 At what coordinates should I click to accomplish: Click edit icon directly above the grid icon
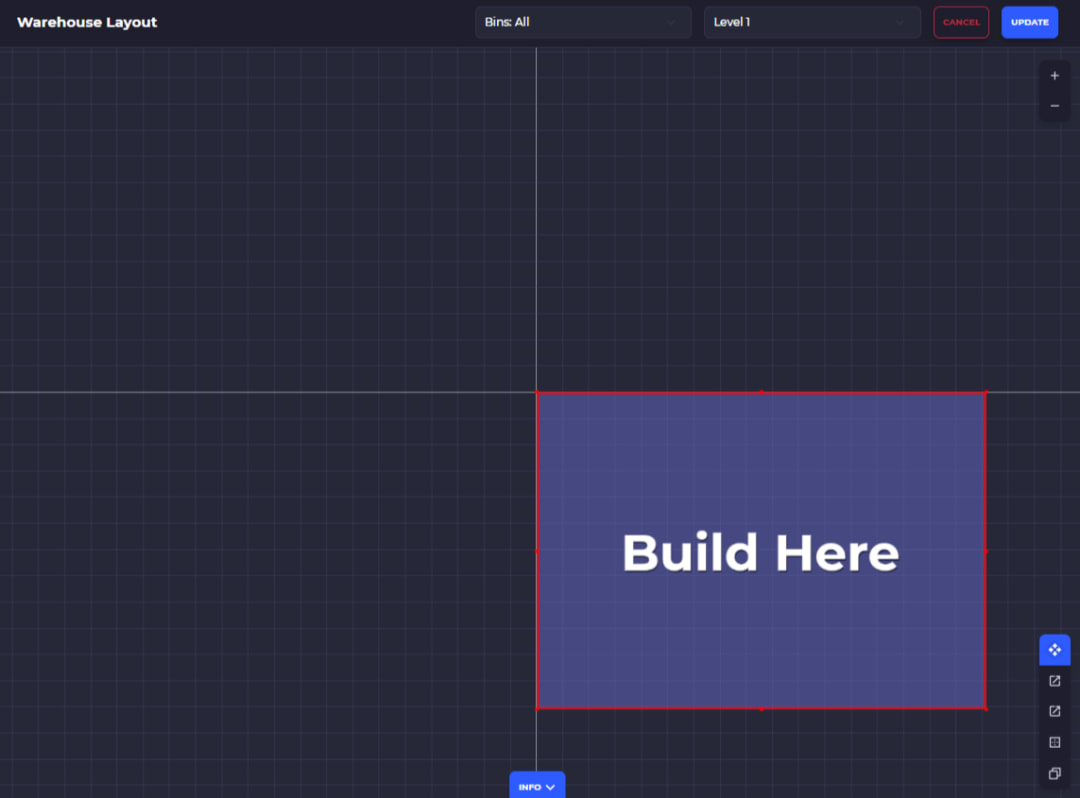[x=1055, y=711]
